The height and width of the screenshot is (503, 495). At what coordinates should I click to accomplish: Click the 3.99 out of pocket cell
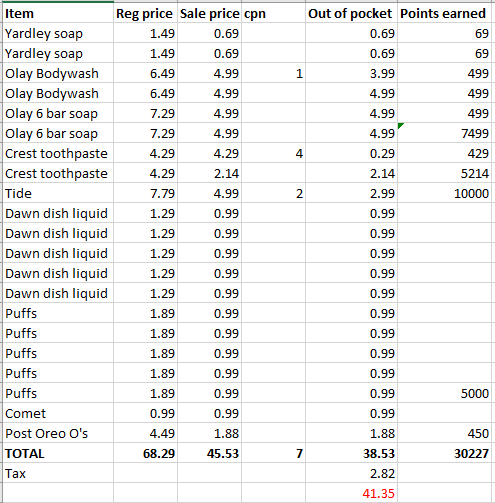(351, 73)
